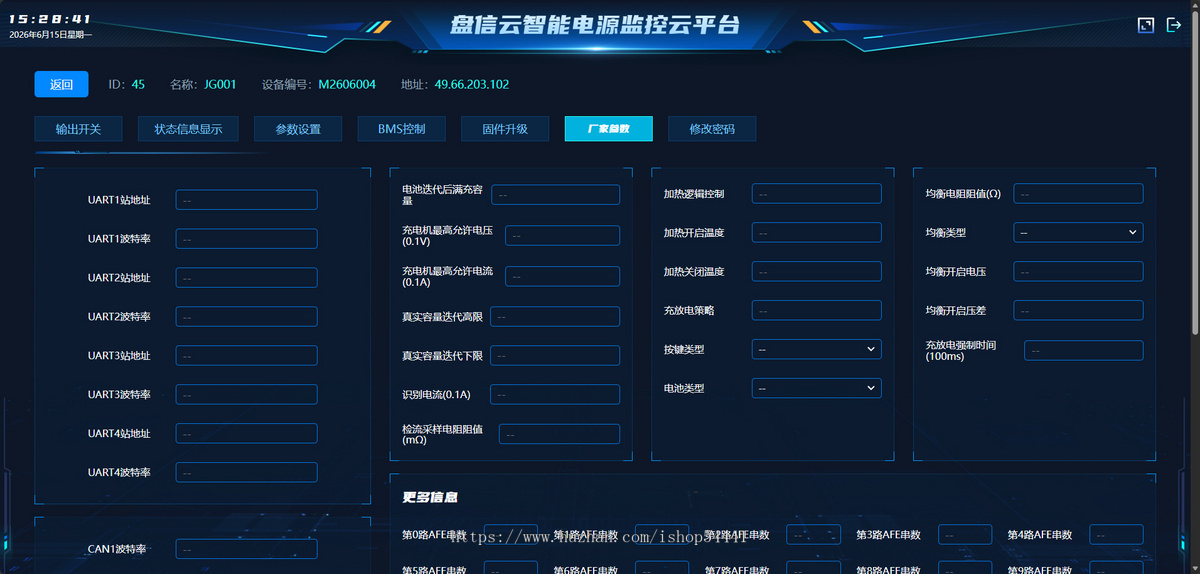Expand the 电池类型 dropdown
Screen dimensions: 1200x574
click(816, 388)
